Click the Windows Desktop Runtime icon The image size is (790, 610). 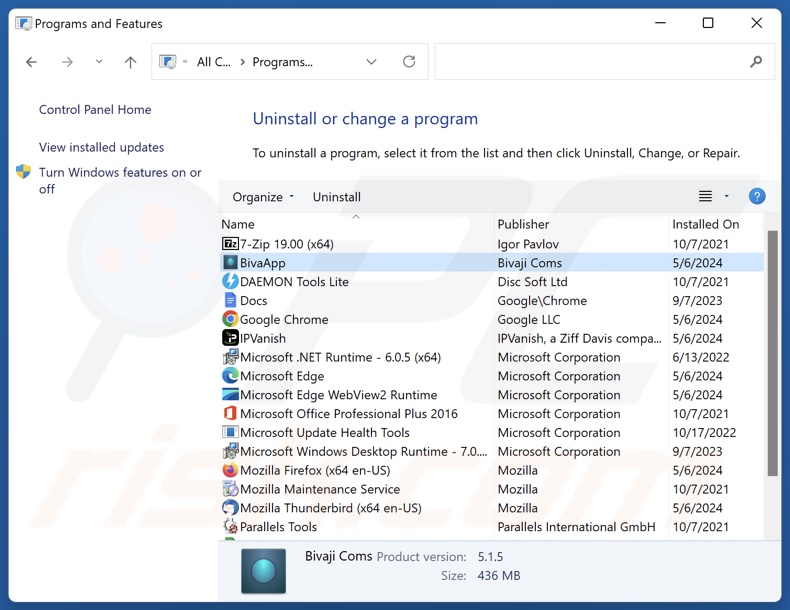(x=230, y=451)
